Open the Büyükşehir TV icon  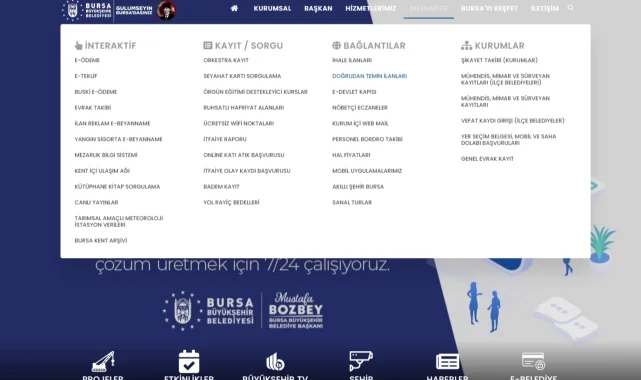click(x=275, y=362)
